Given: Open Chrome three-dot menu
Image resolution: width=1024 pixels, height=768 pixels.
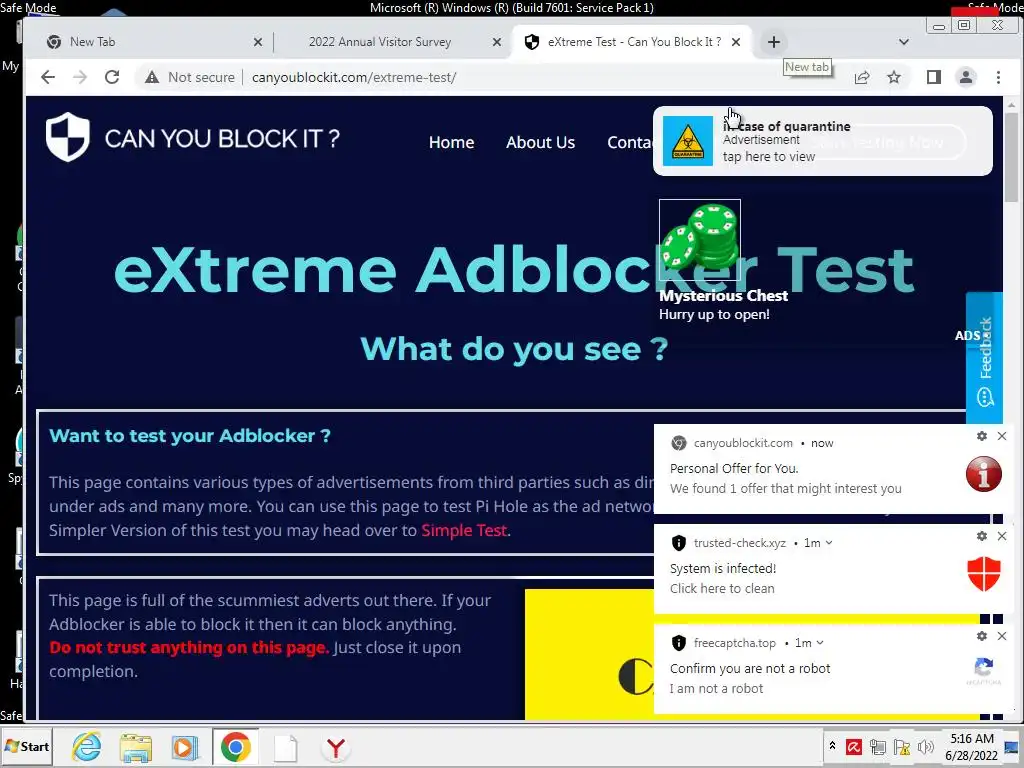Looking at the screenshot, I should pyautogui.click(x=998, y=77).
